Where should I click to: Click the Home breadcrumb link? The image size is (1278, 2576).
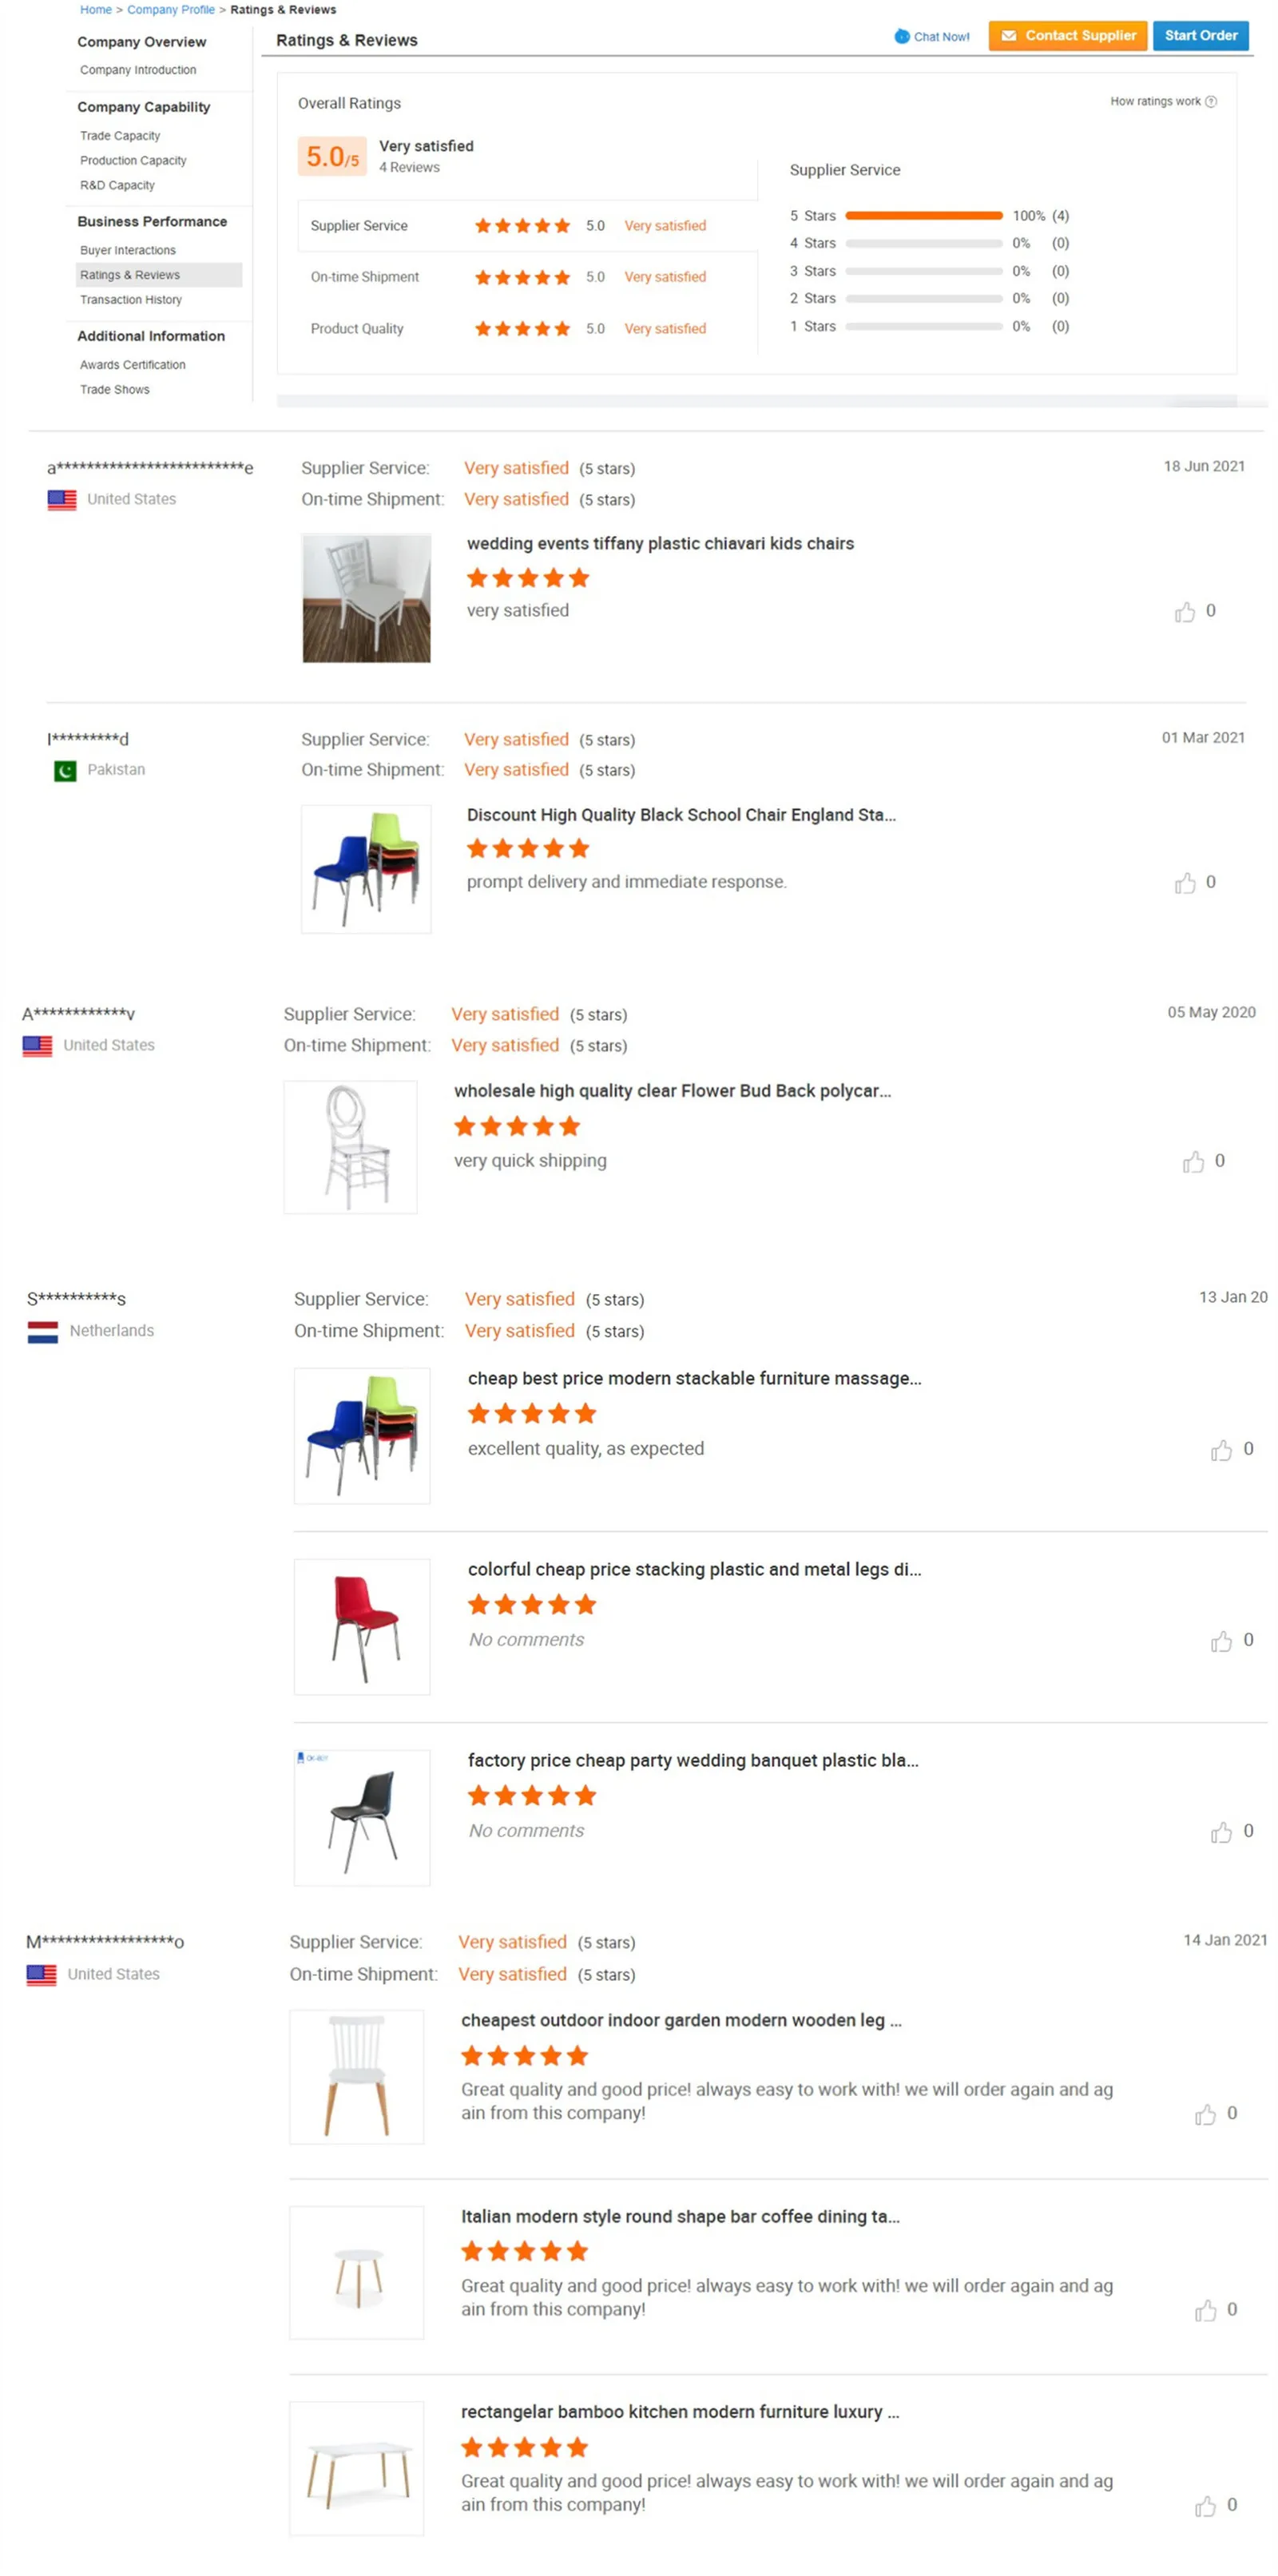coord(95,10)
